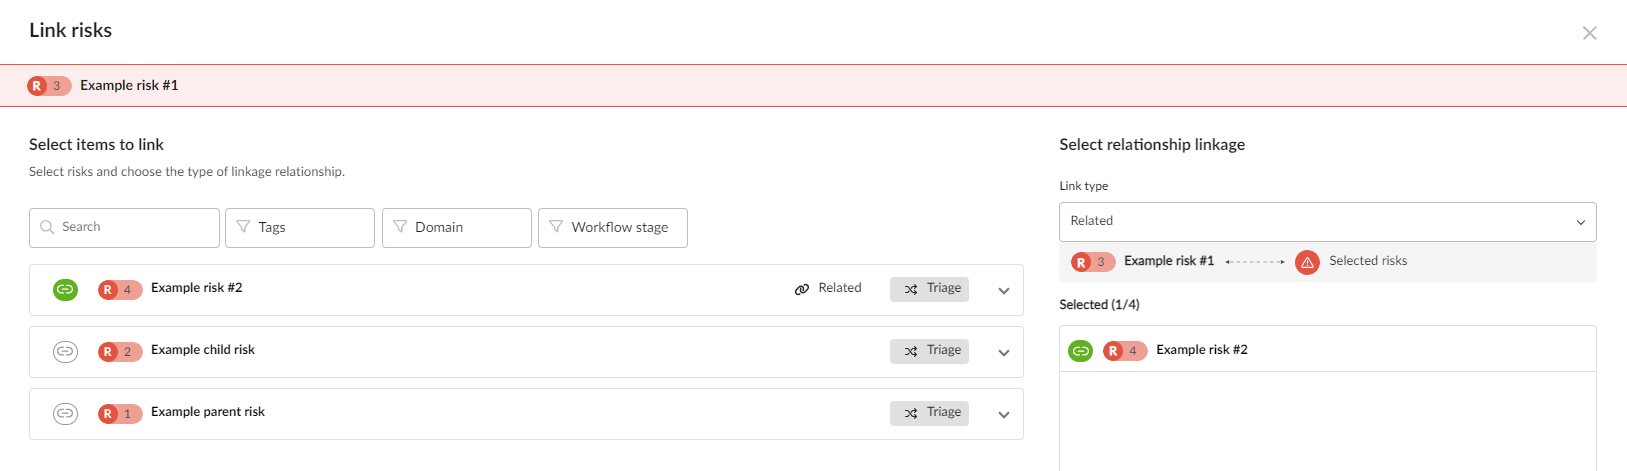Toggle link icon for Example parent risk

coord(65,414)
